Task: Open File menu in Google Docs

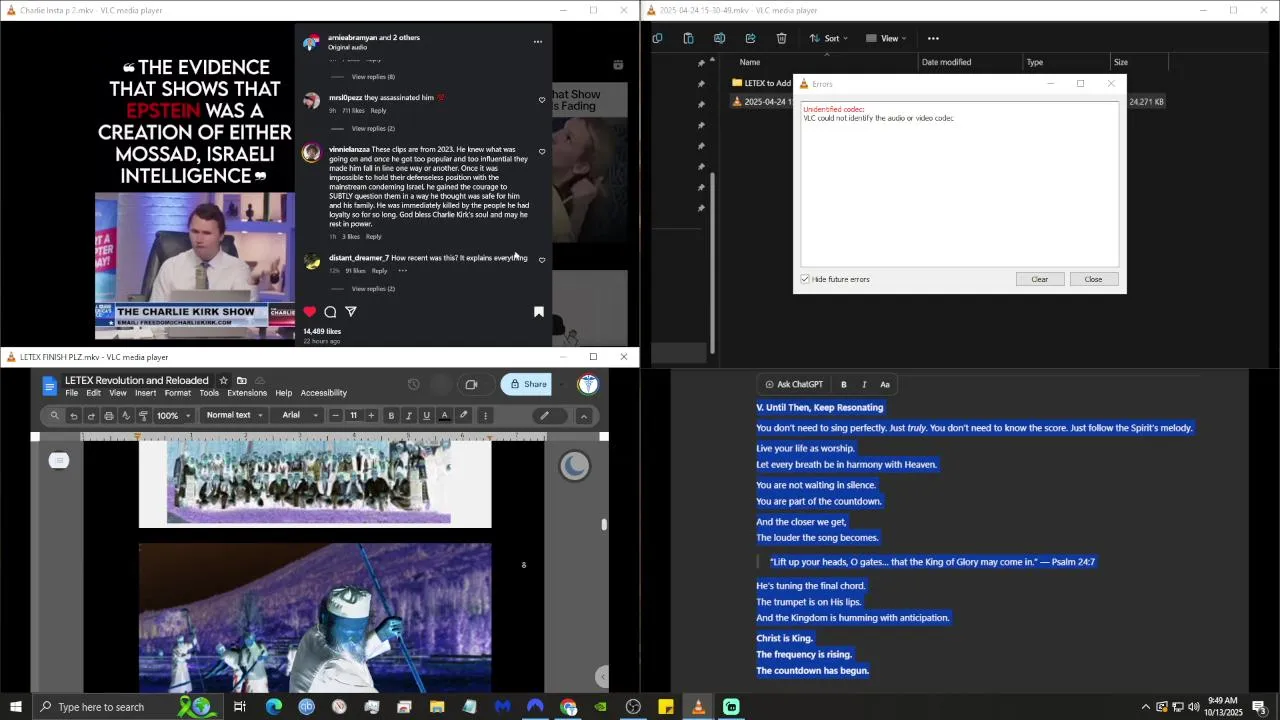Action: 71,393
